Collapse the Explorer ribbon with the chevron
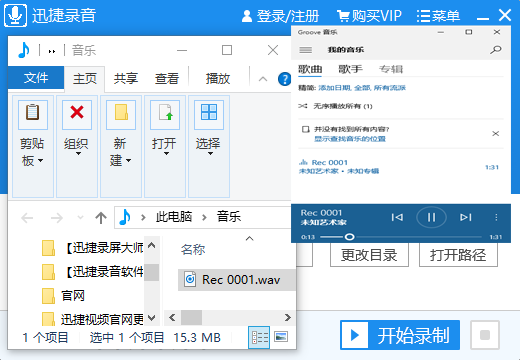Screen dimensions: 520x360 [263, 79]
